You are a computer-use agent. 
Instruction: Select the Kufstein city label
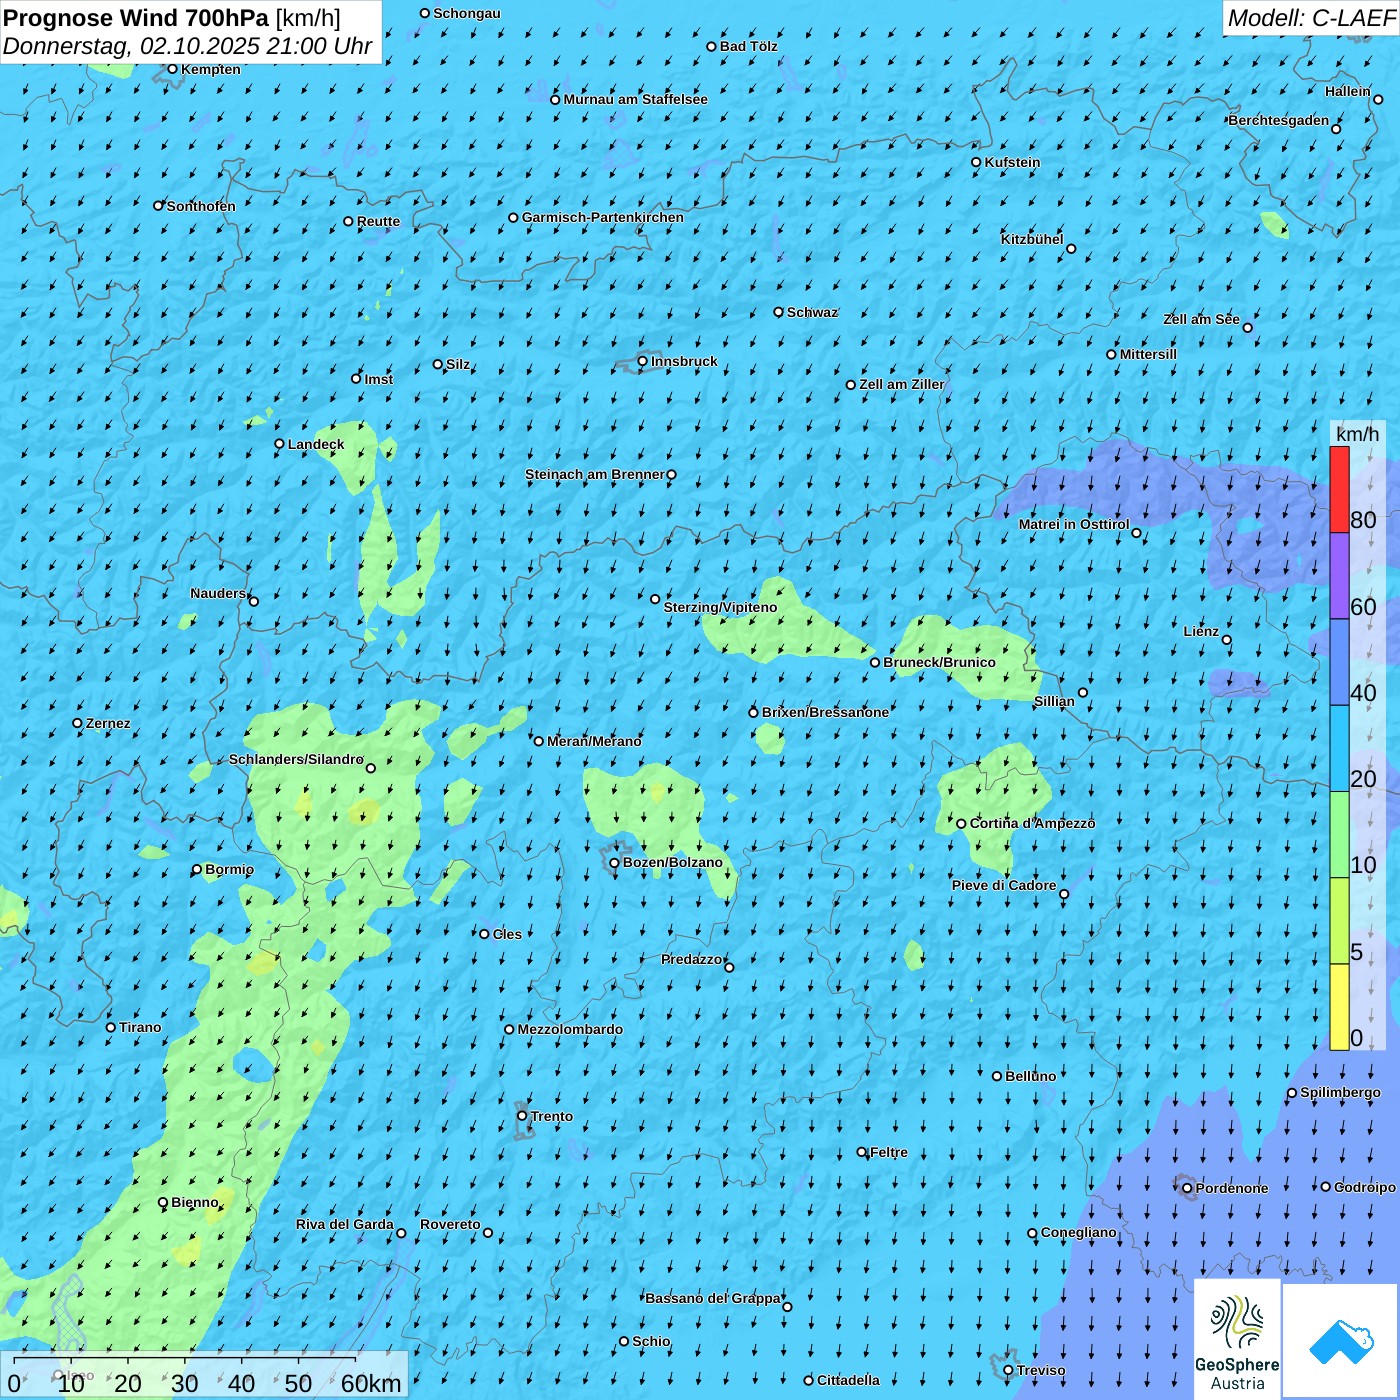(1012, 162)
